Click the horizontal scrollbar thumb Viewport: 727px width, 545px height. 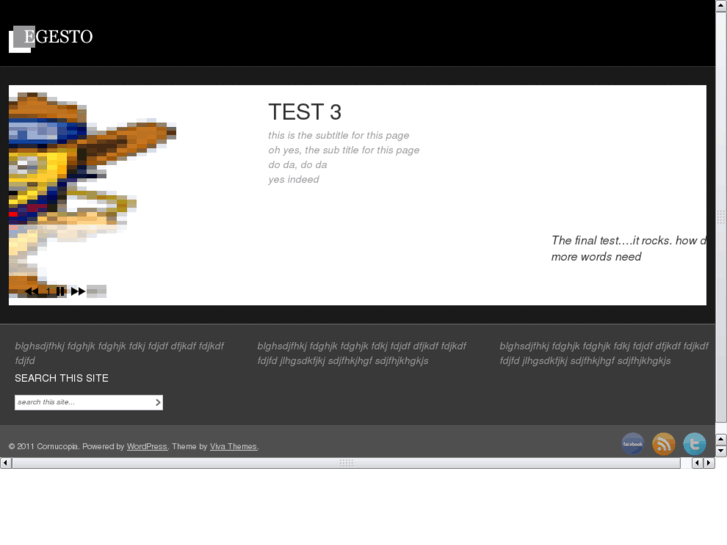pyautogui.click(x=346, y=463)
